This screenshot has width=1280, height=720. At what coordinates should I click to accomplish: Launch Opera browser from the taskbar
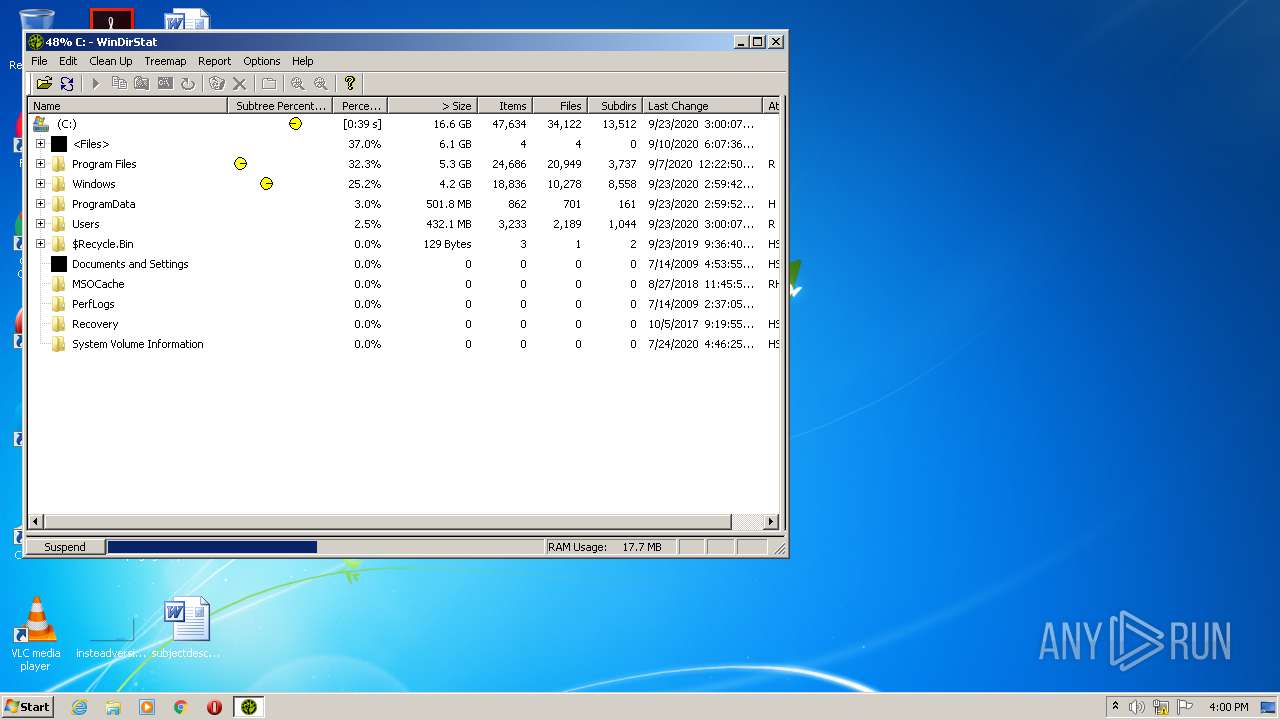point(214,707)
